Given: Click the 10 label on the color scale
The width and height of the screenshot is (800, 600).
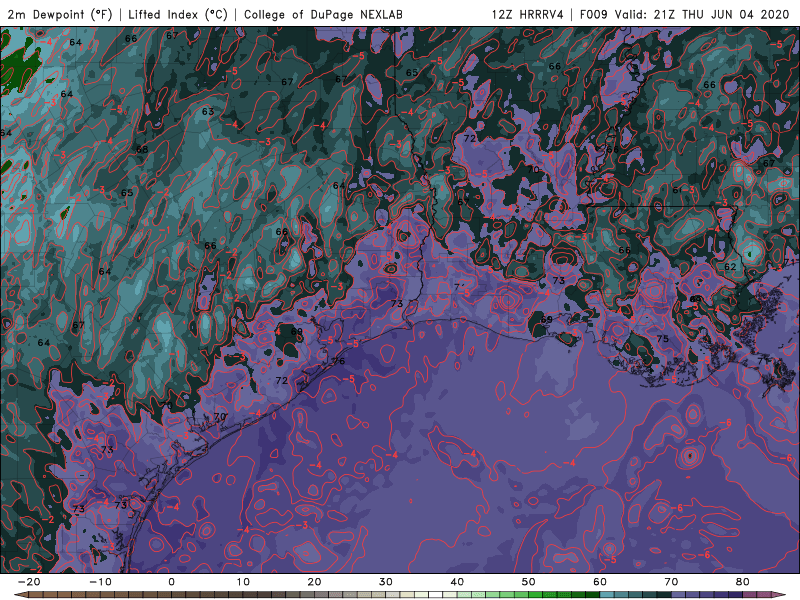Looking at the screenshot, I should point(243,582).
